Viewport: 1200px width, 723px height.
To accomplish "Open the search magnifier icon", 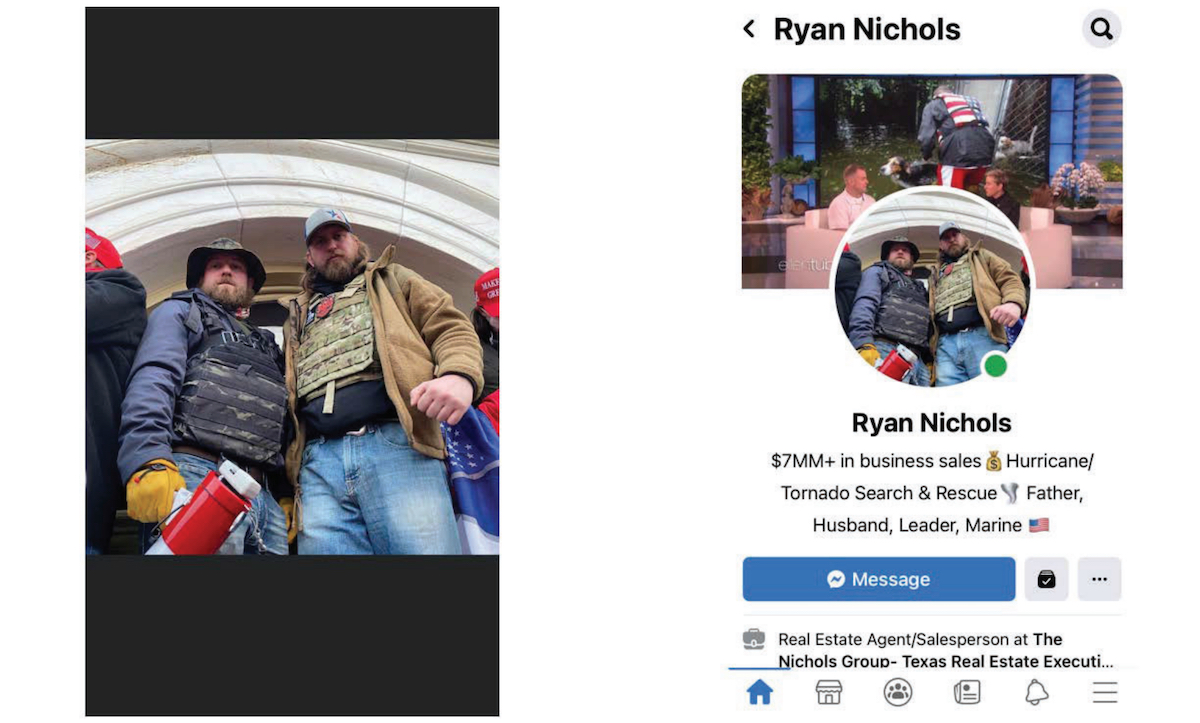I will tap(1101, 29).
